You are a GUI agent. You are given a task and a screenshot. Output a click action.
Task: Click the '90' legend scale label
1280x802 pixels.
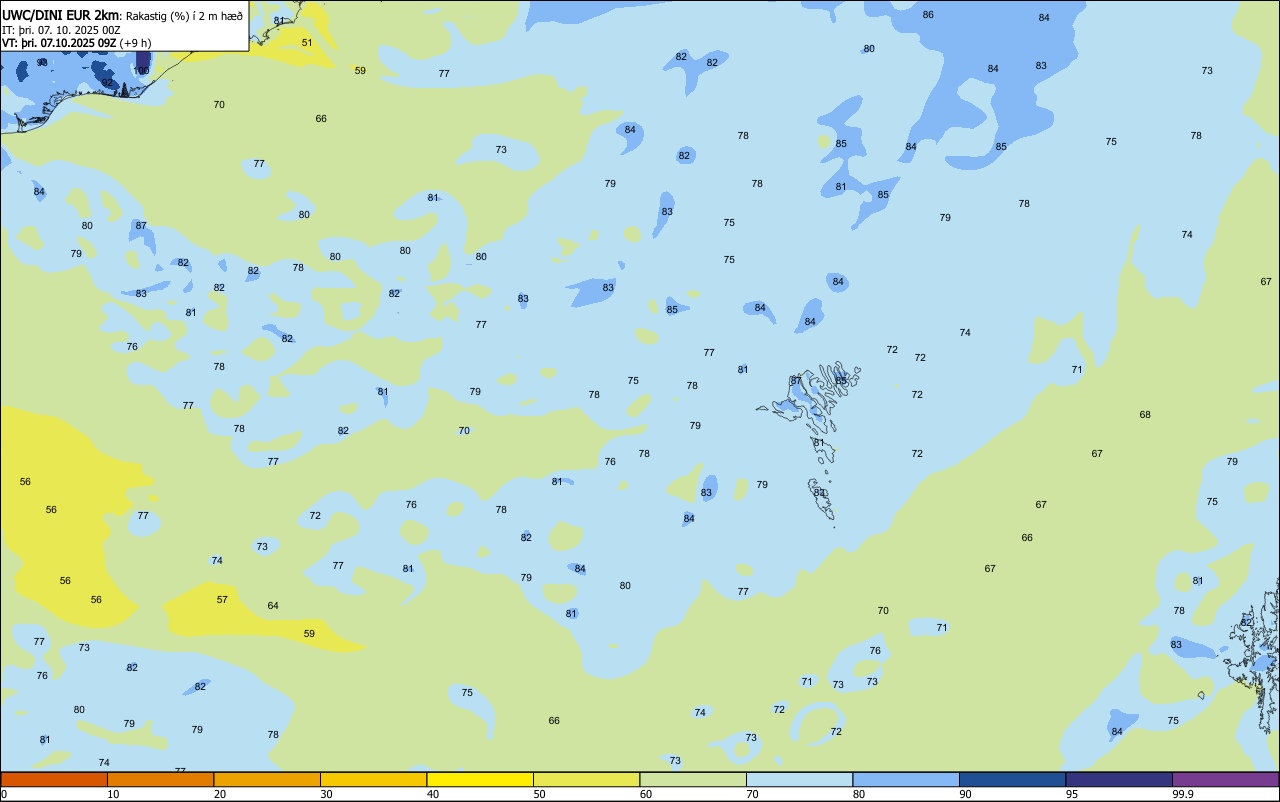pyautogui.click(x=965, y=794)
